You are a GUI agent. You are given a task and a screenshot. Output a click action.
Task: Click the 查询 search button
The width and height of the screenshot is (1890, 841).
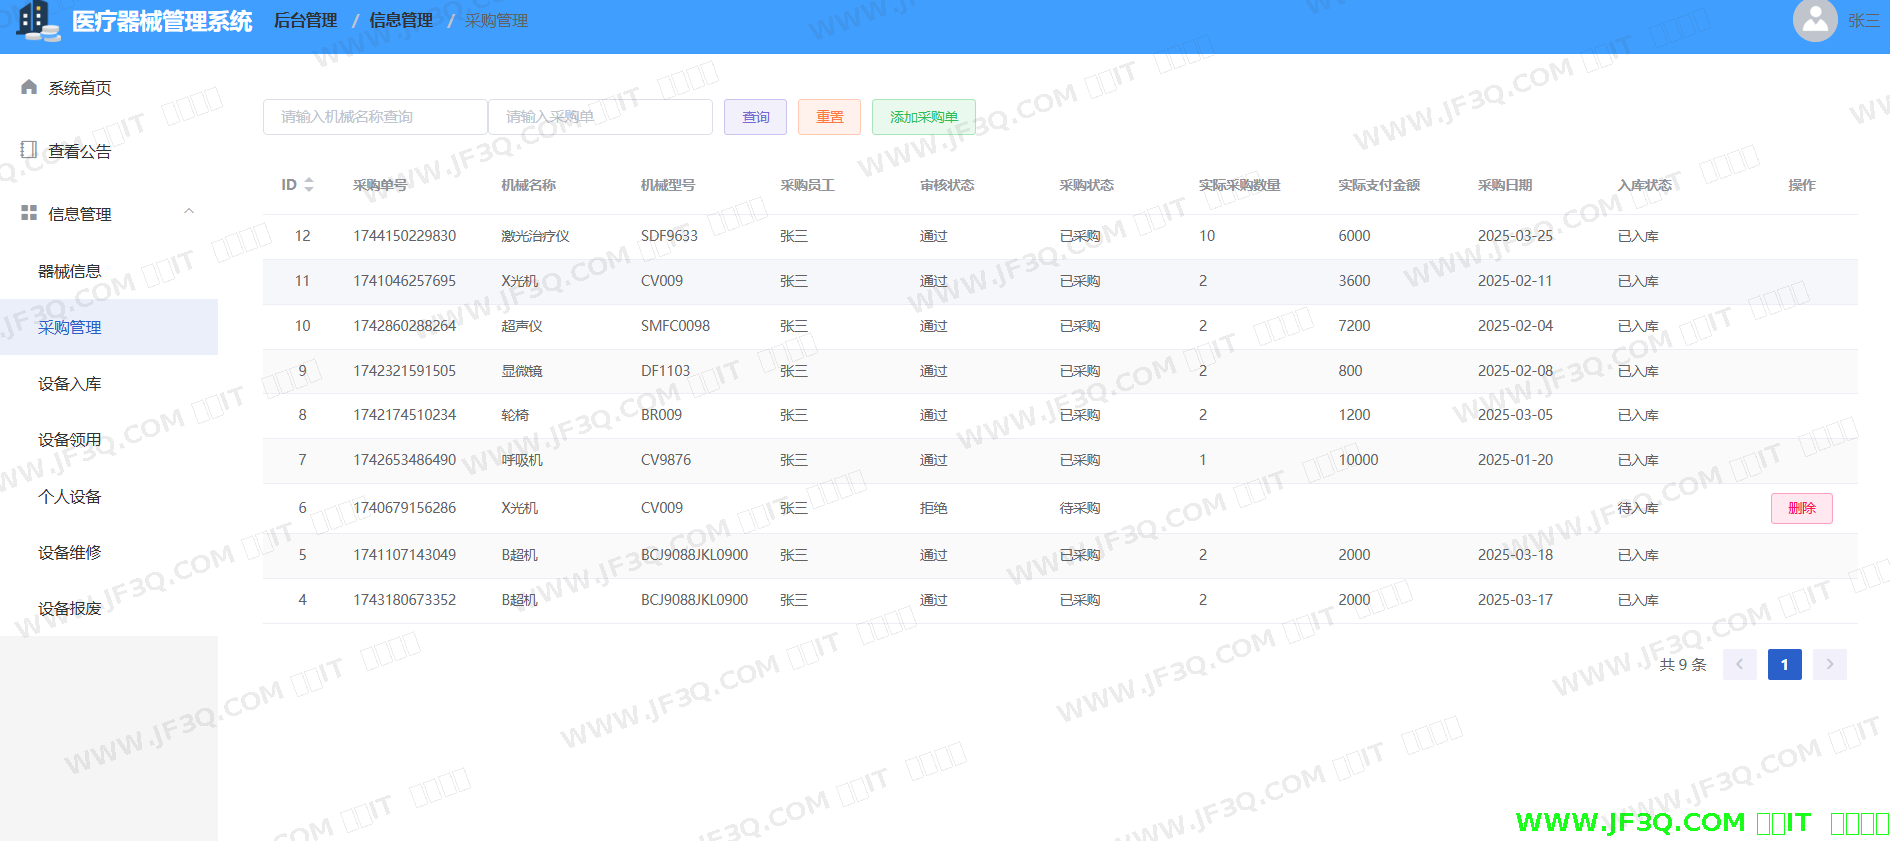tap(755, 117)
